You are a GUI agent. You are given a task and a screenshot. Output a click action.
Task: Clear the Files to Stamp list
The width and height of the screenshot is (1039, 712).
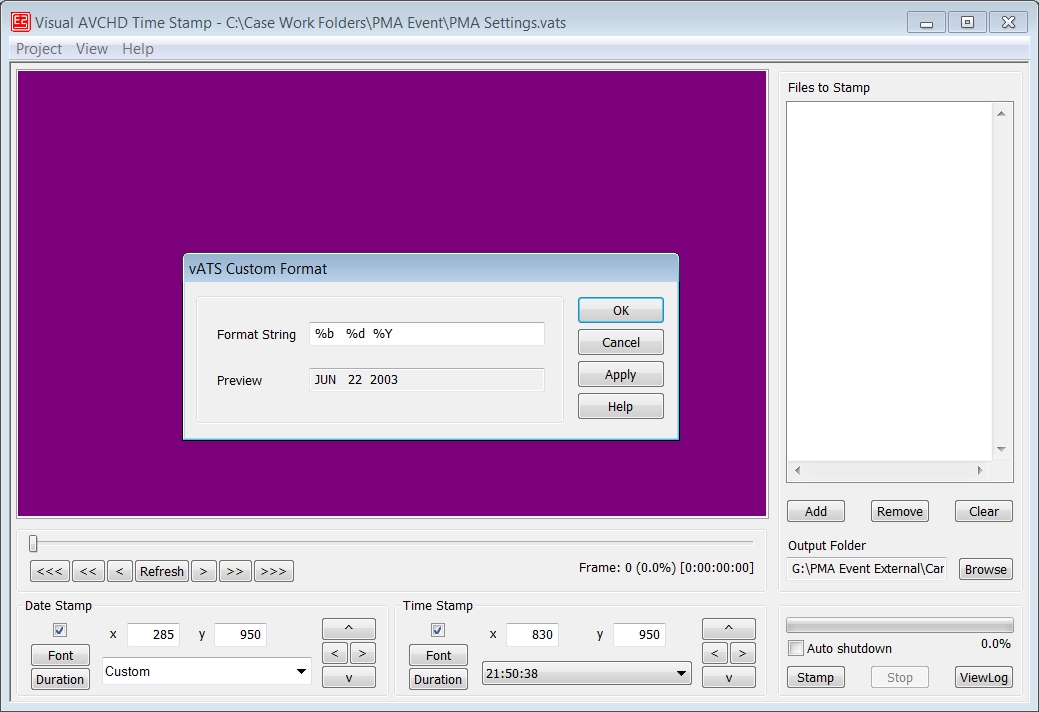click(984, 511)
